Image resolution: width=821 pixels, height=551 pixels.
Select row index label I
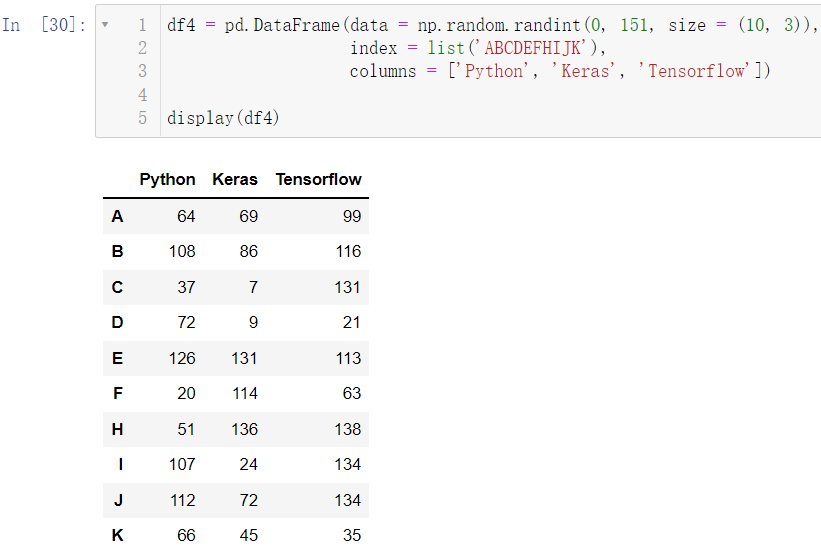point(121,465)
